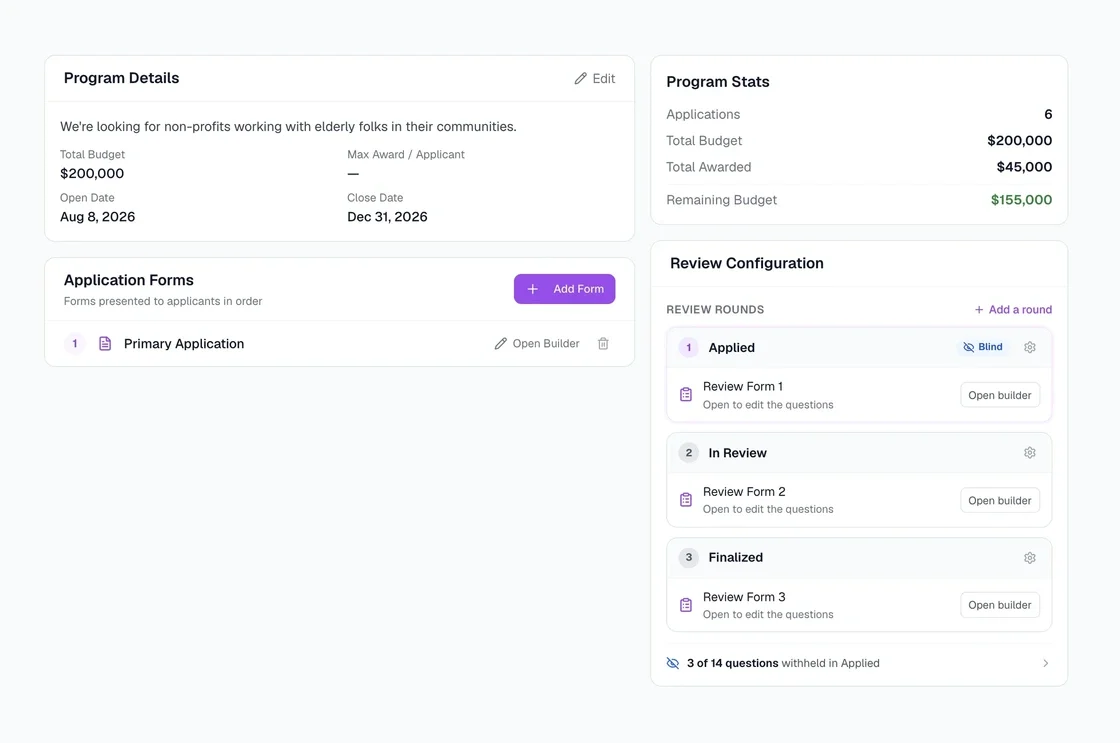Click the Review Form 2 title
1120x743 pixels.
744,492
